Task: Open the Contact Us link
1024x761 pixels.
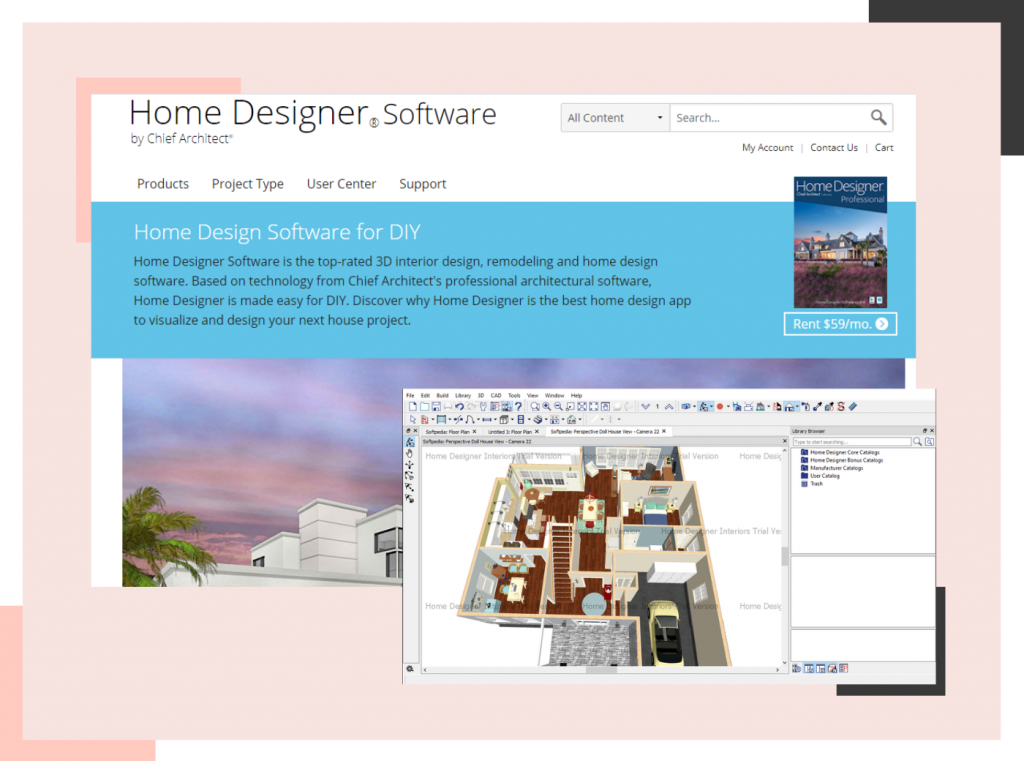Action: 834,147
